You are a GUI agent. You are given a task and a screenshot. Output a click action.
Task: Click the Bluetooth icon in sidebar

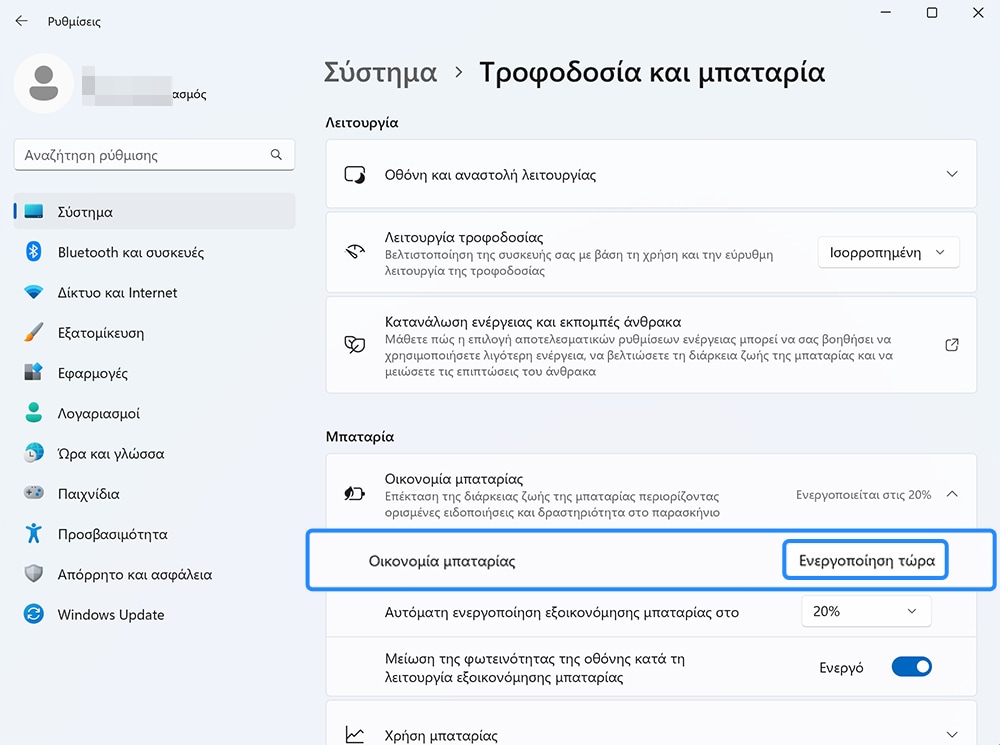coord(34,251)
